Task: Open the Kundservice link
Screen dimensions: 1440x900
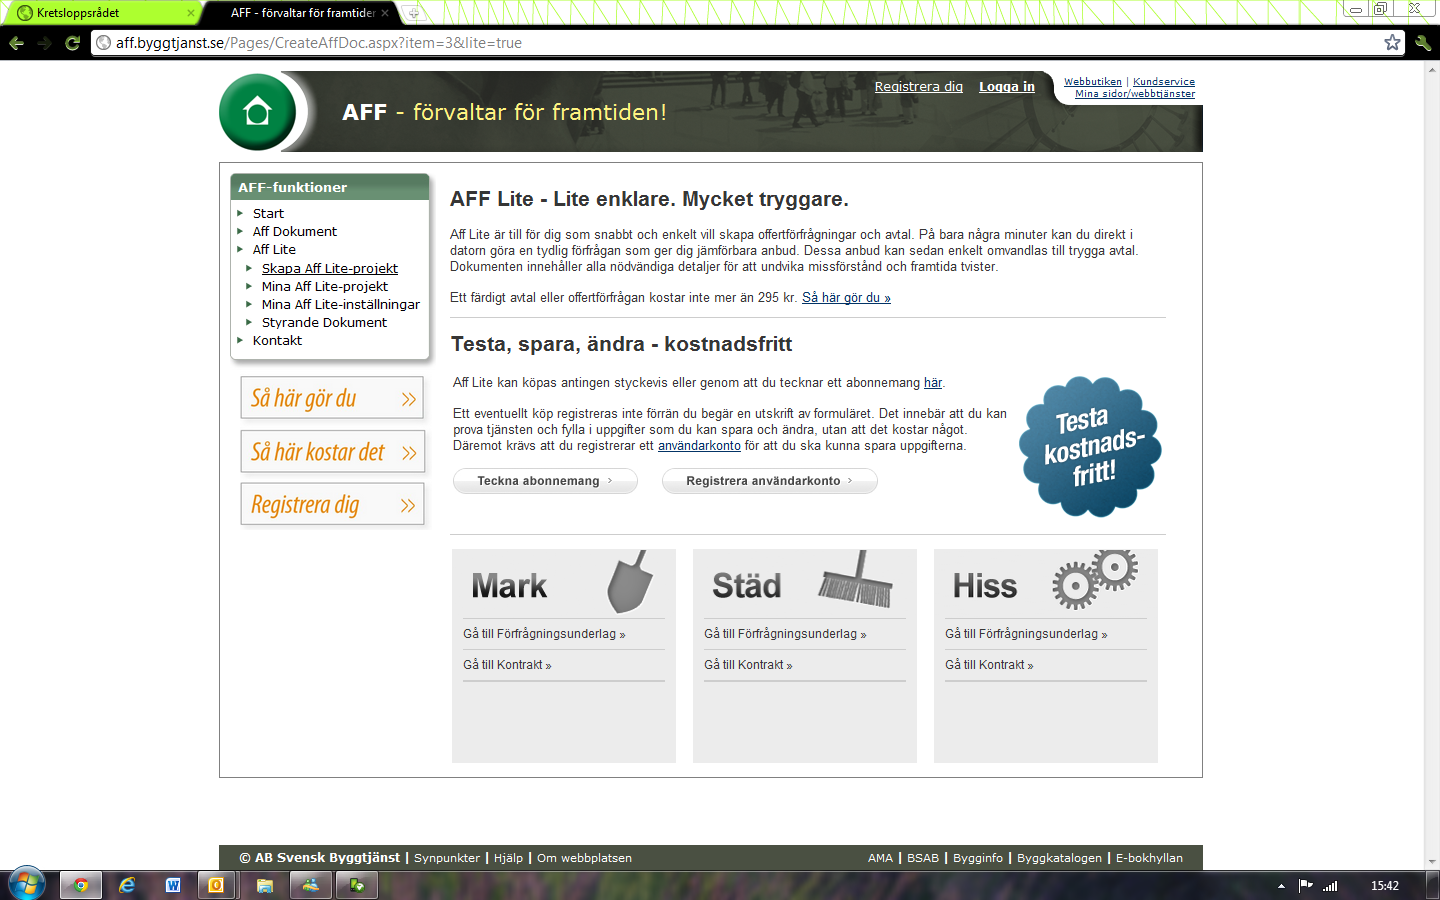Action: 1164,82
